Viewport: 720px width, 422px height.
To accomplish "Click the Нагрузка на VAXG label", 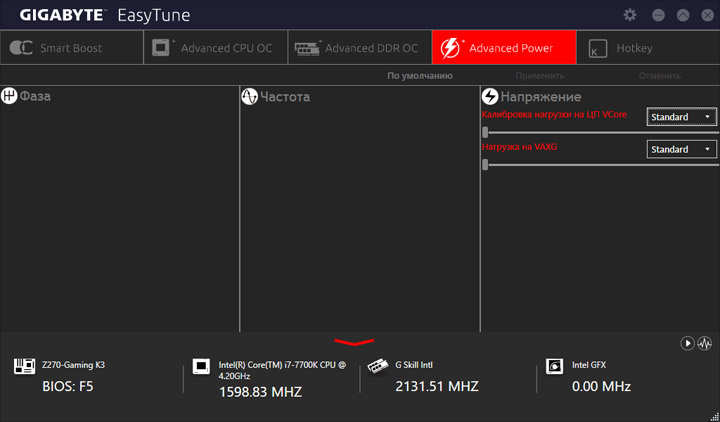I will (x=519, y=147).
